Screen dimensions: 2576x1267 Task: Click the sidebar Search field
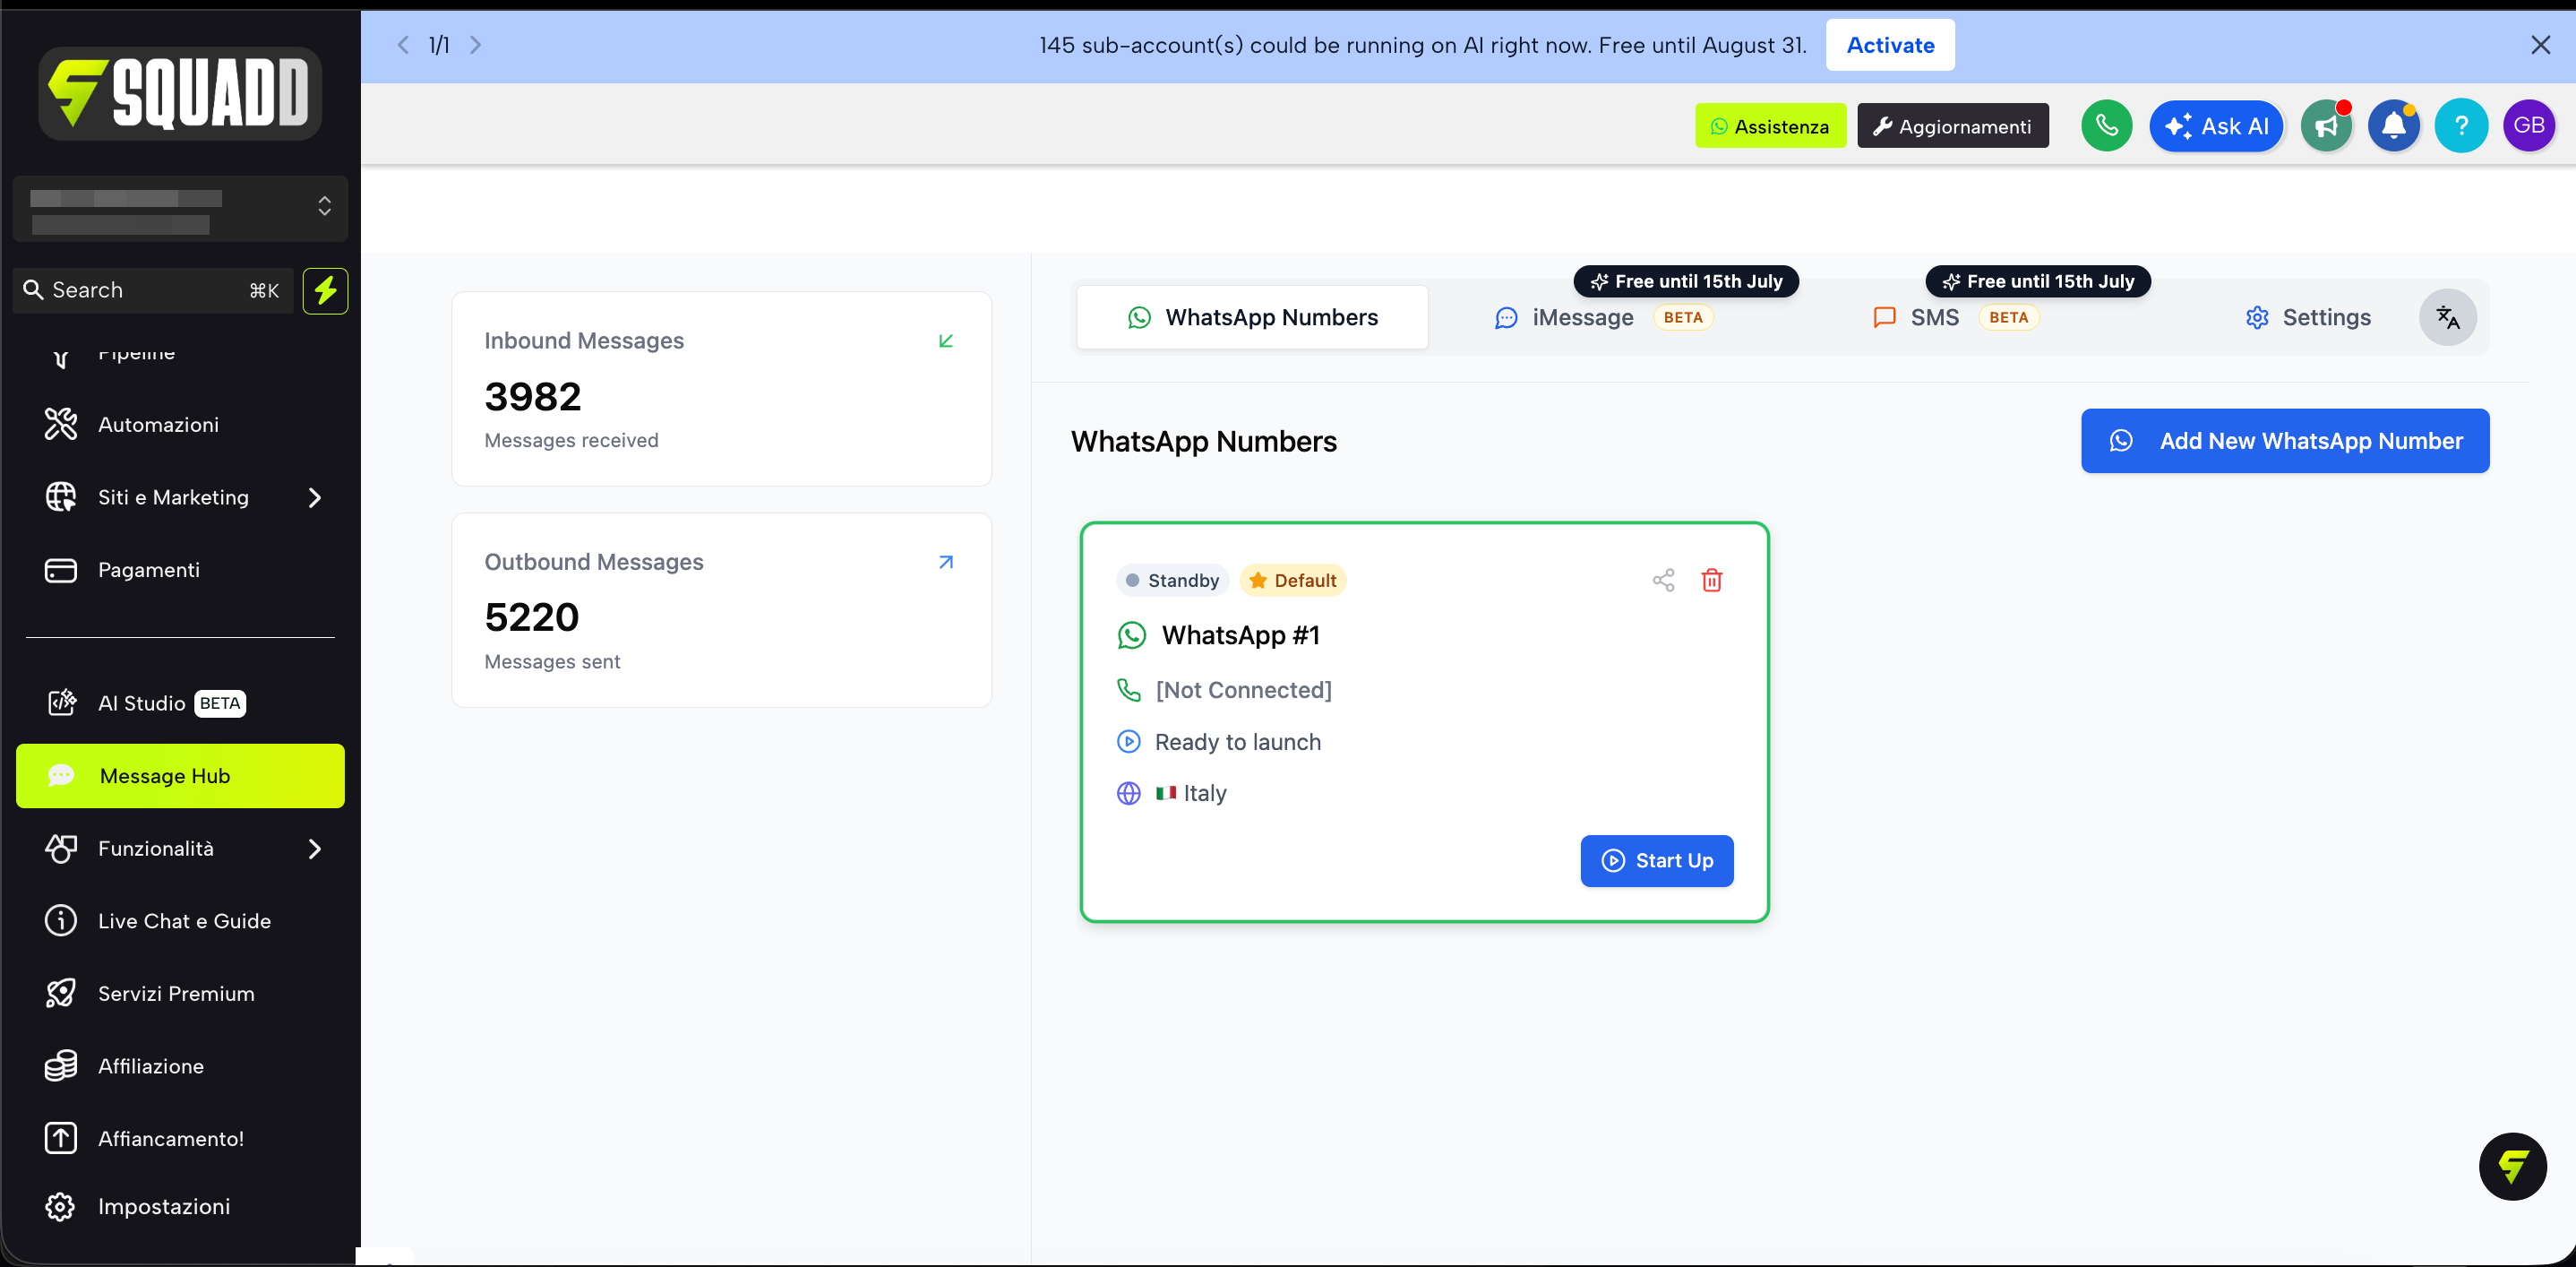coord(153,290)
